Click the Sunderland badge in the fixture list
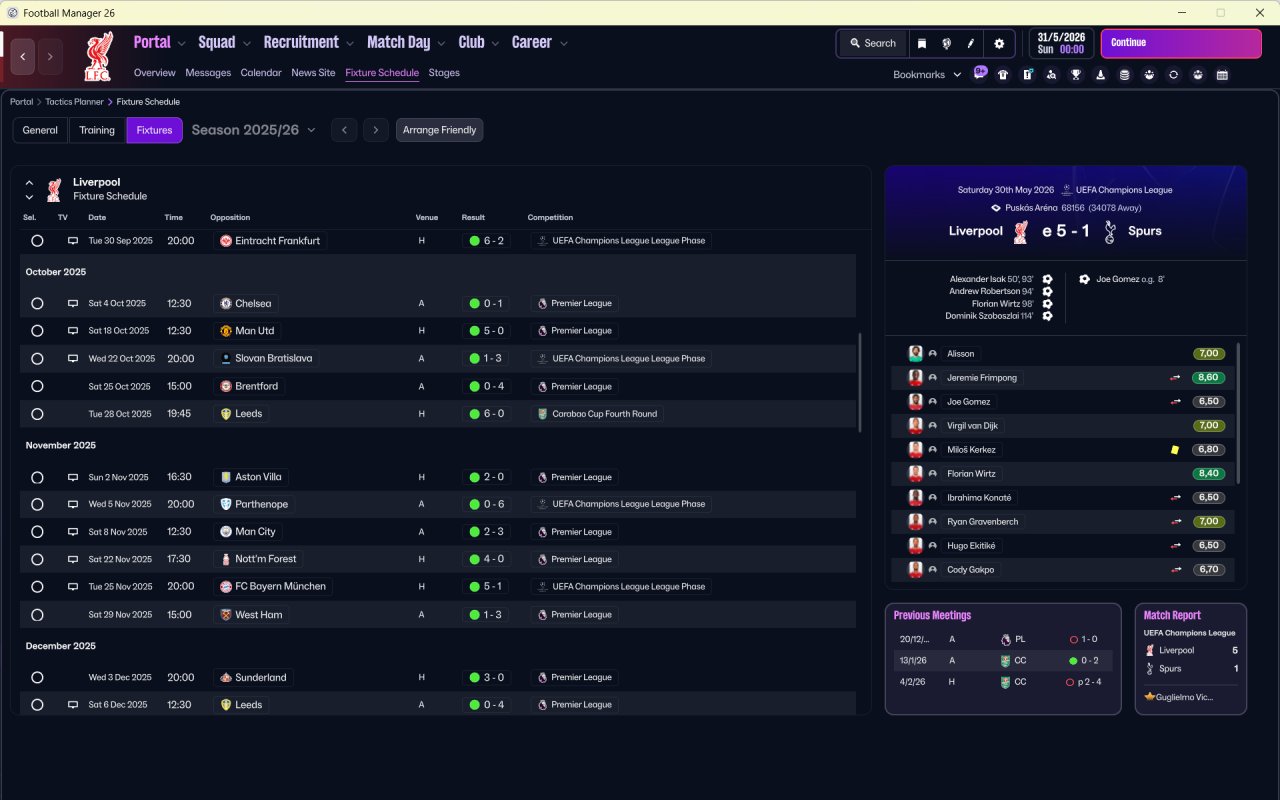Screen dimensions: 1280x800 [226, 678]
